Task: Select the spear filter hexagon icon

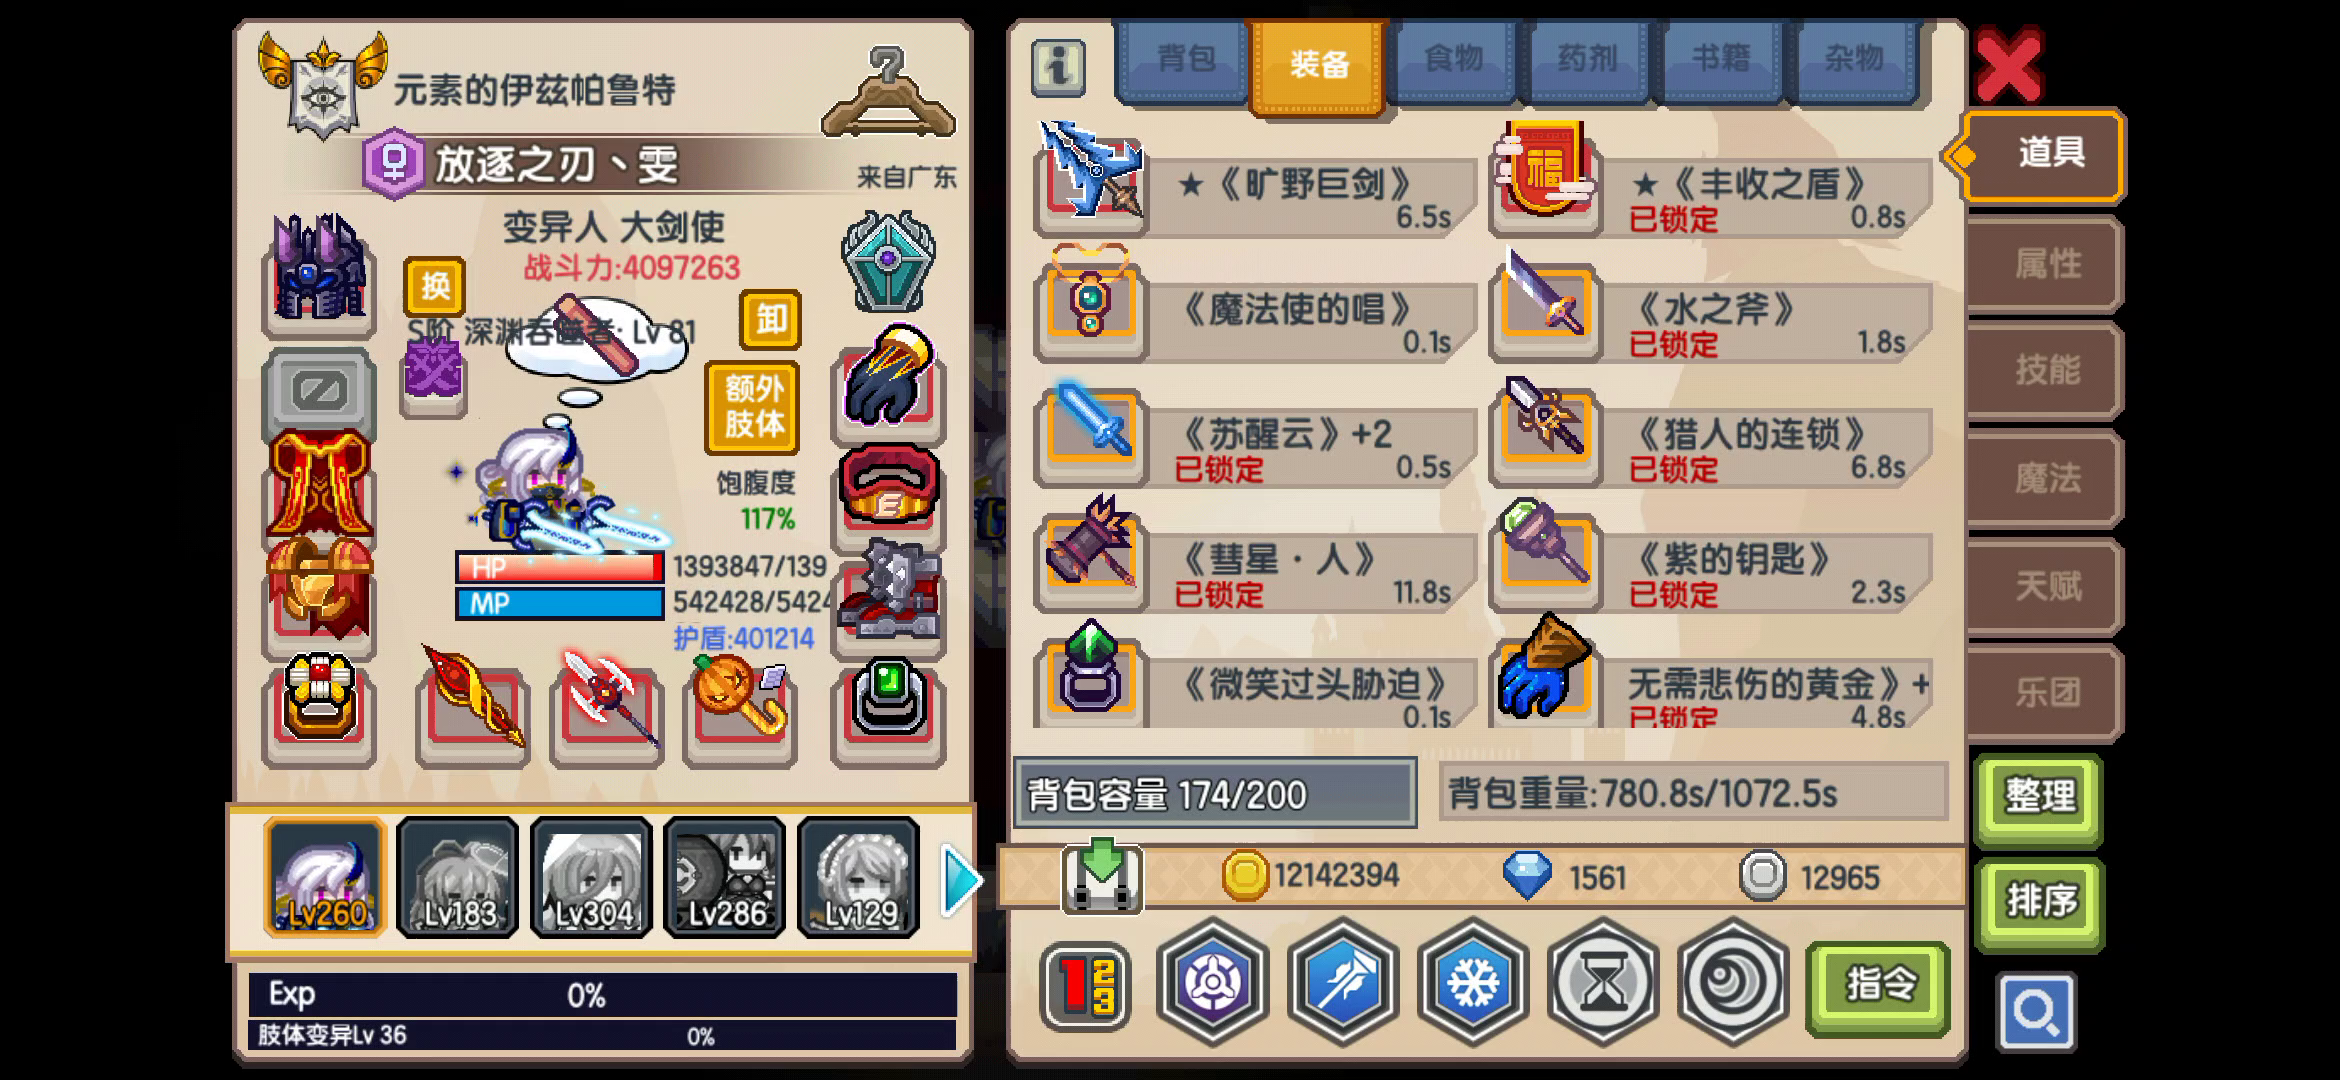Action: 1343,982
